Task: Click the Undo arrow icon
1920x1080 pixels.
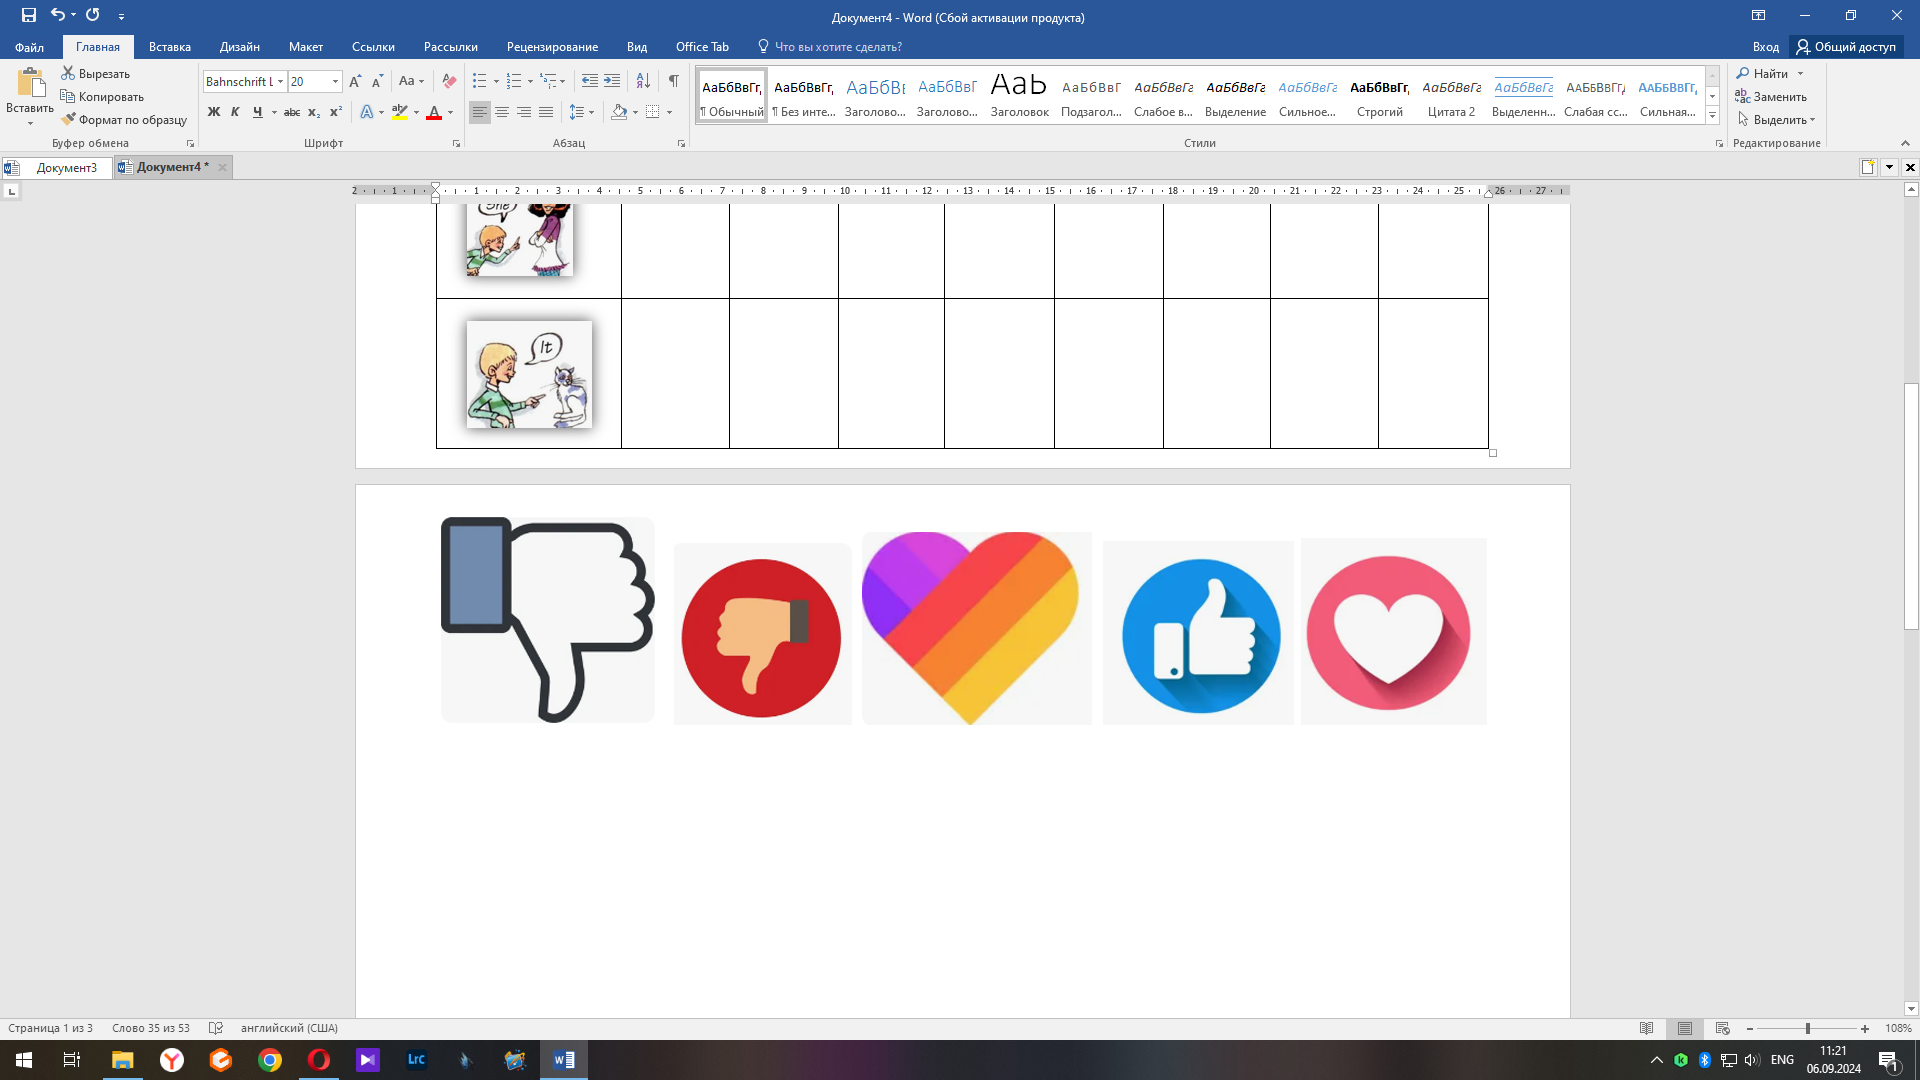Action: coord(58,15)
